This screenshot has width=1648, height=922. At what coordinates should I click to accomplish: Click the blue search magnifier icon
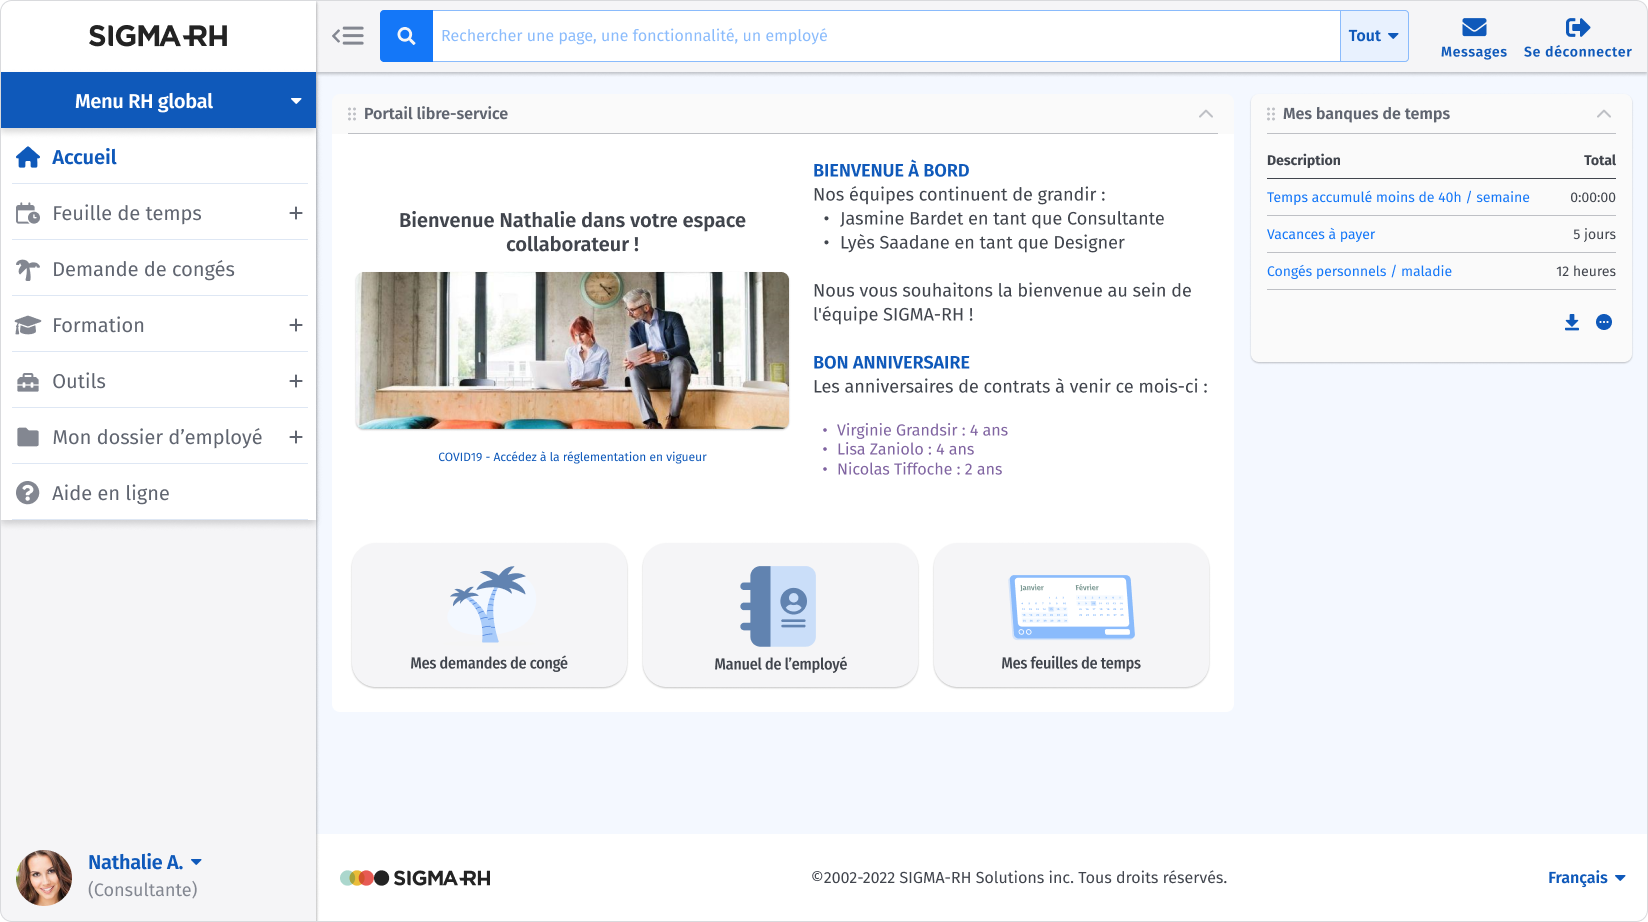406,35
